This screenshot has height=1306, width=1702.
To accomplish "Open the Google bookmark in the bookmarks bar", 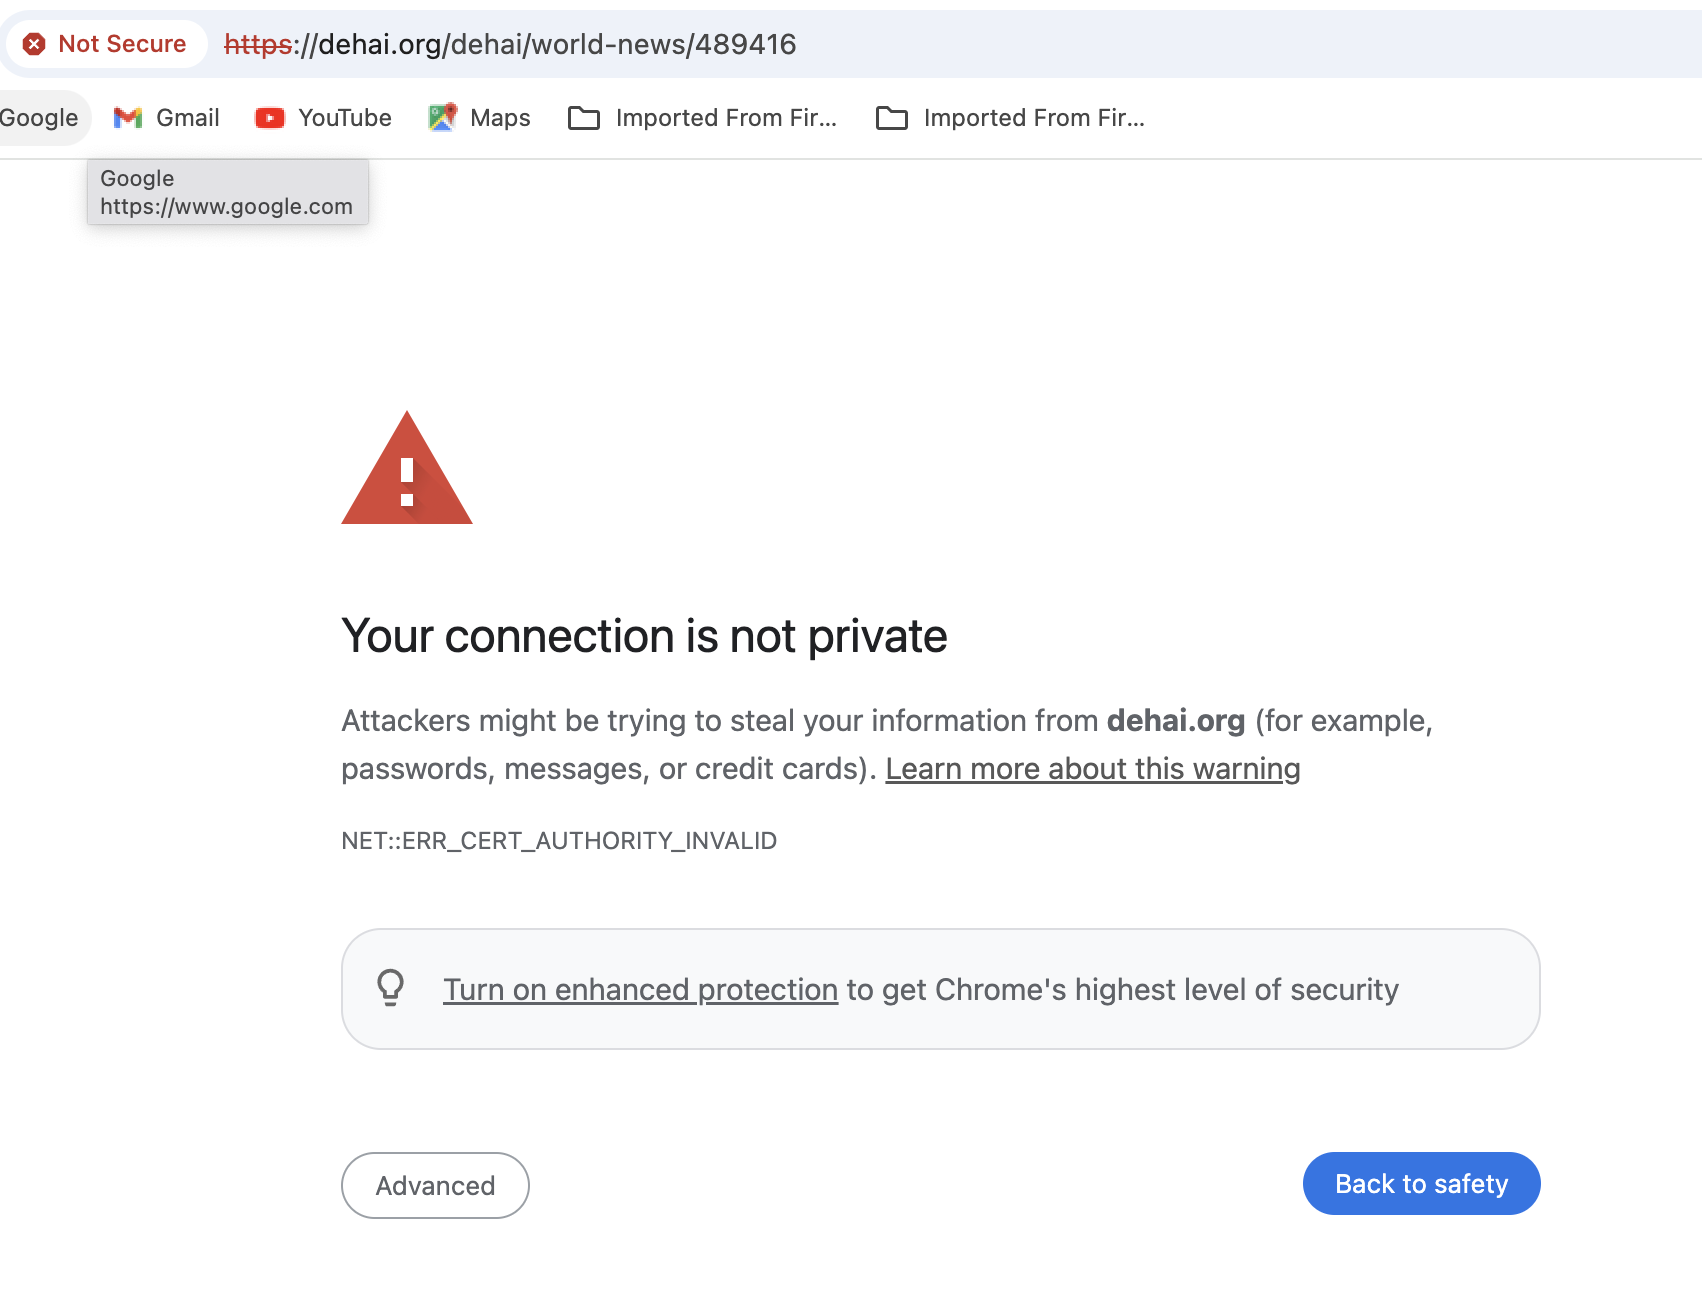I will (39, 118).
